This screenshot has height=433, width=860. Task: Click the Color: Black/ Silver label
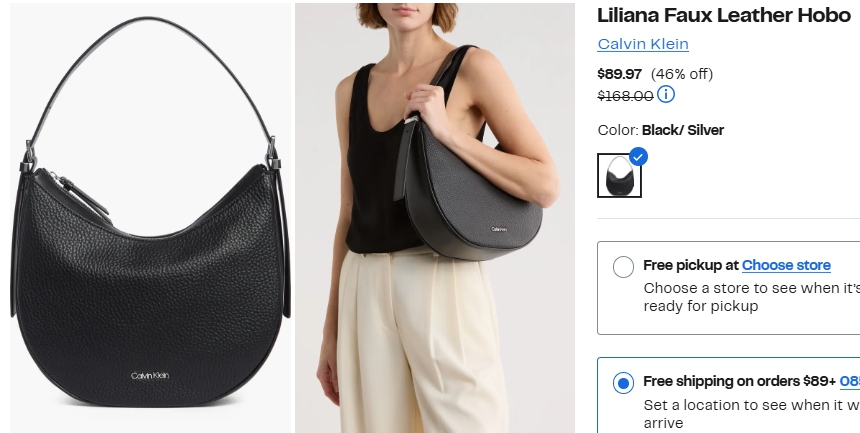coord(661,130)
